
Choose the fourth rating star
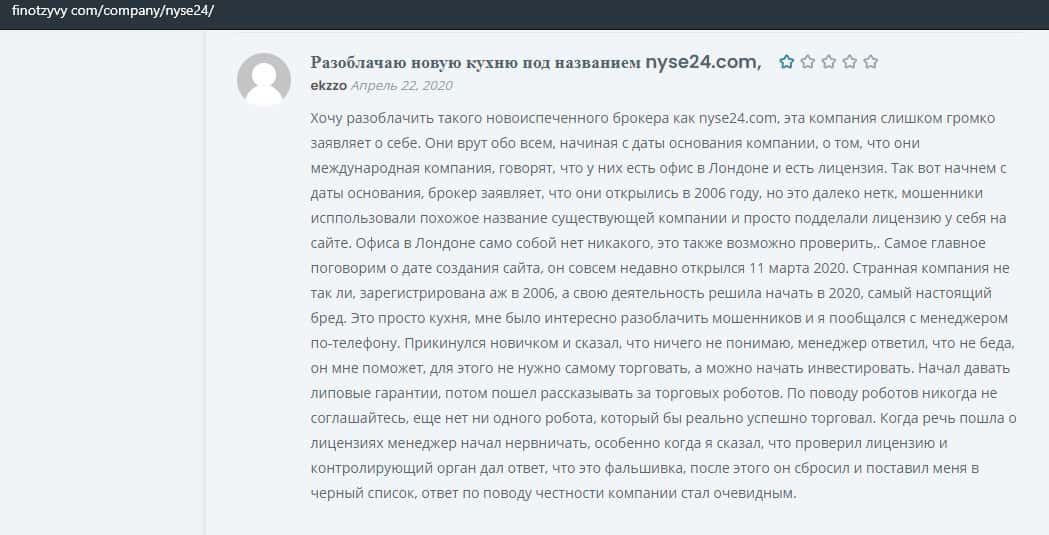(849, 62)
